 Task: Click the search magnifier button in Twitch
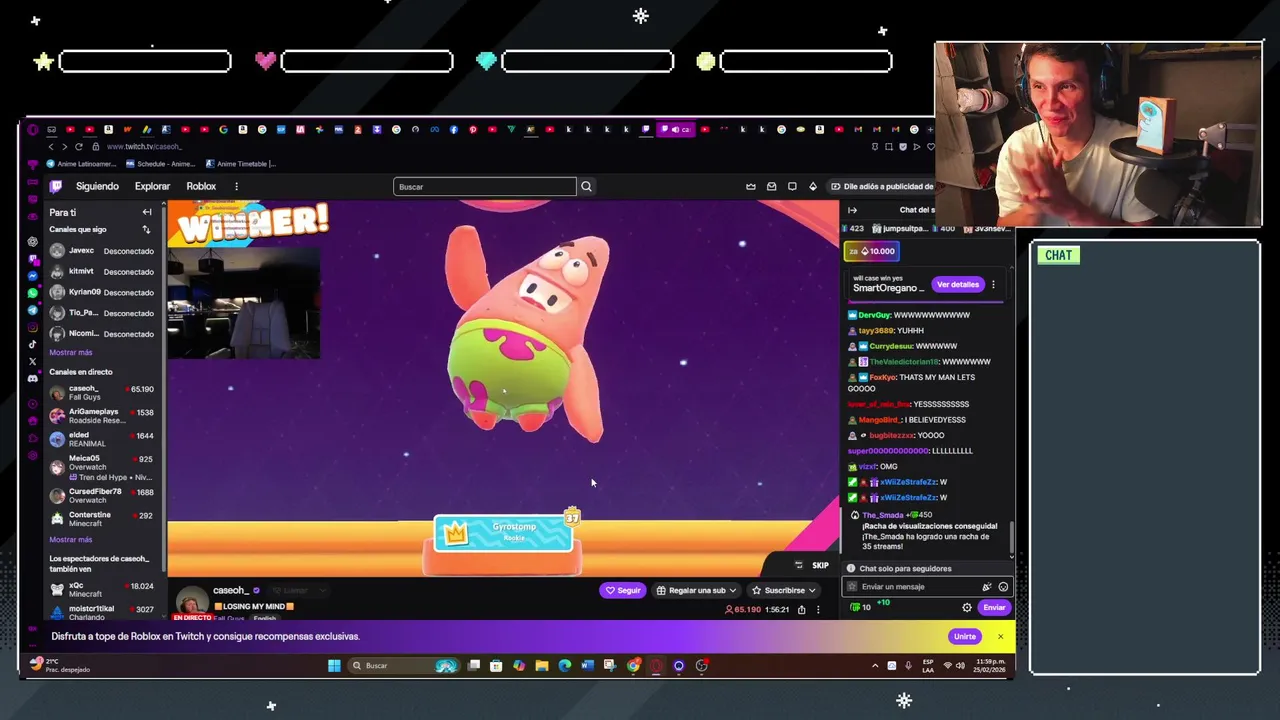[586, 186]
